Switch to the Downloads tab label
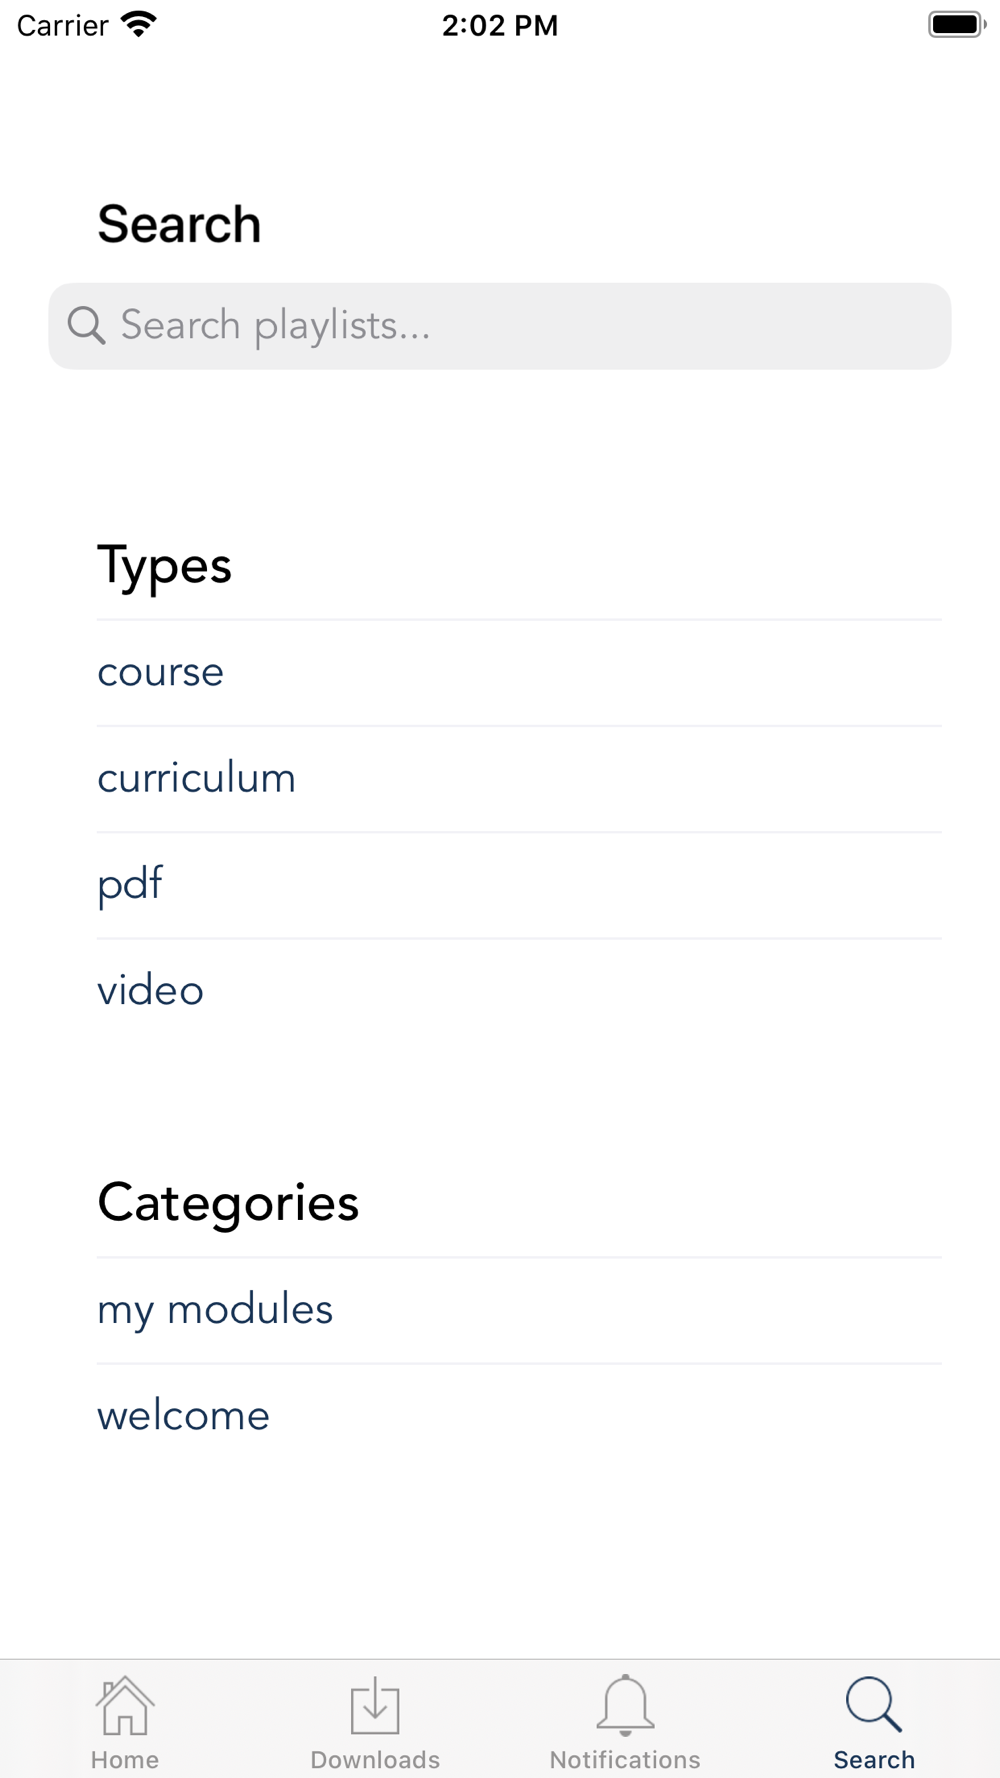 pos(375,1760)
